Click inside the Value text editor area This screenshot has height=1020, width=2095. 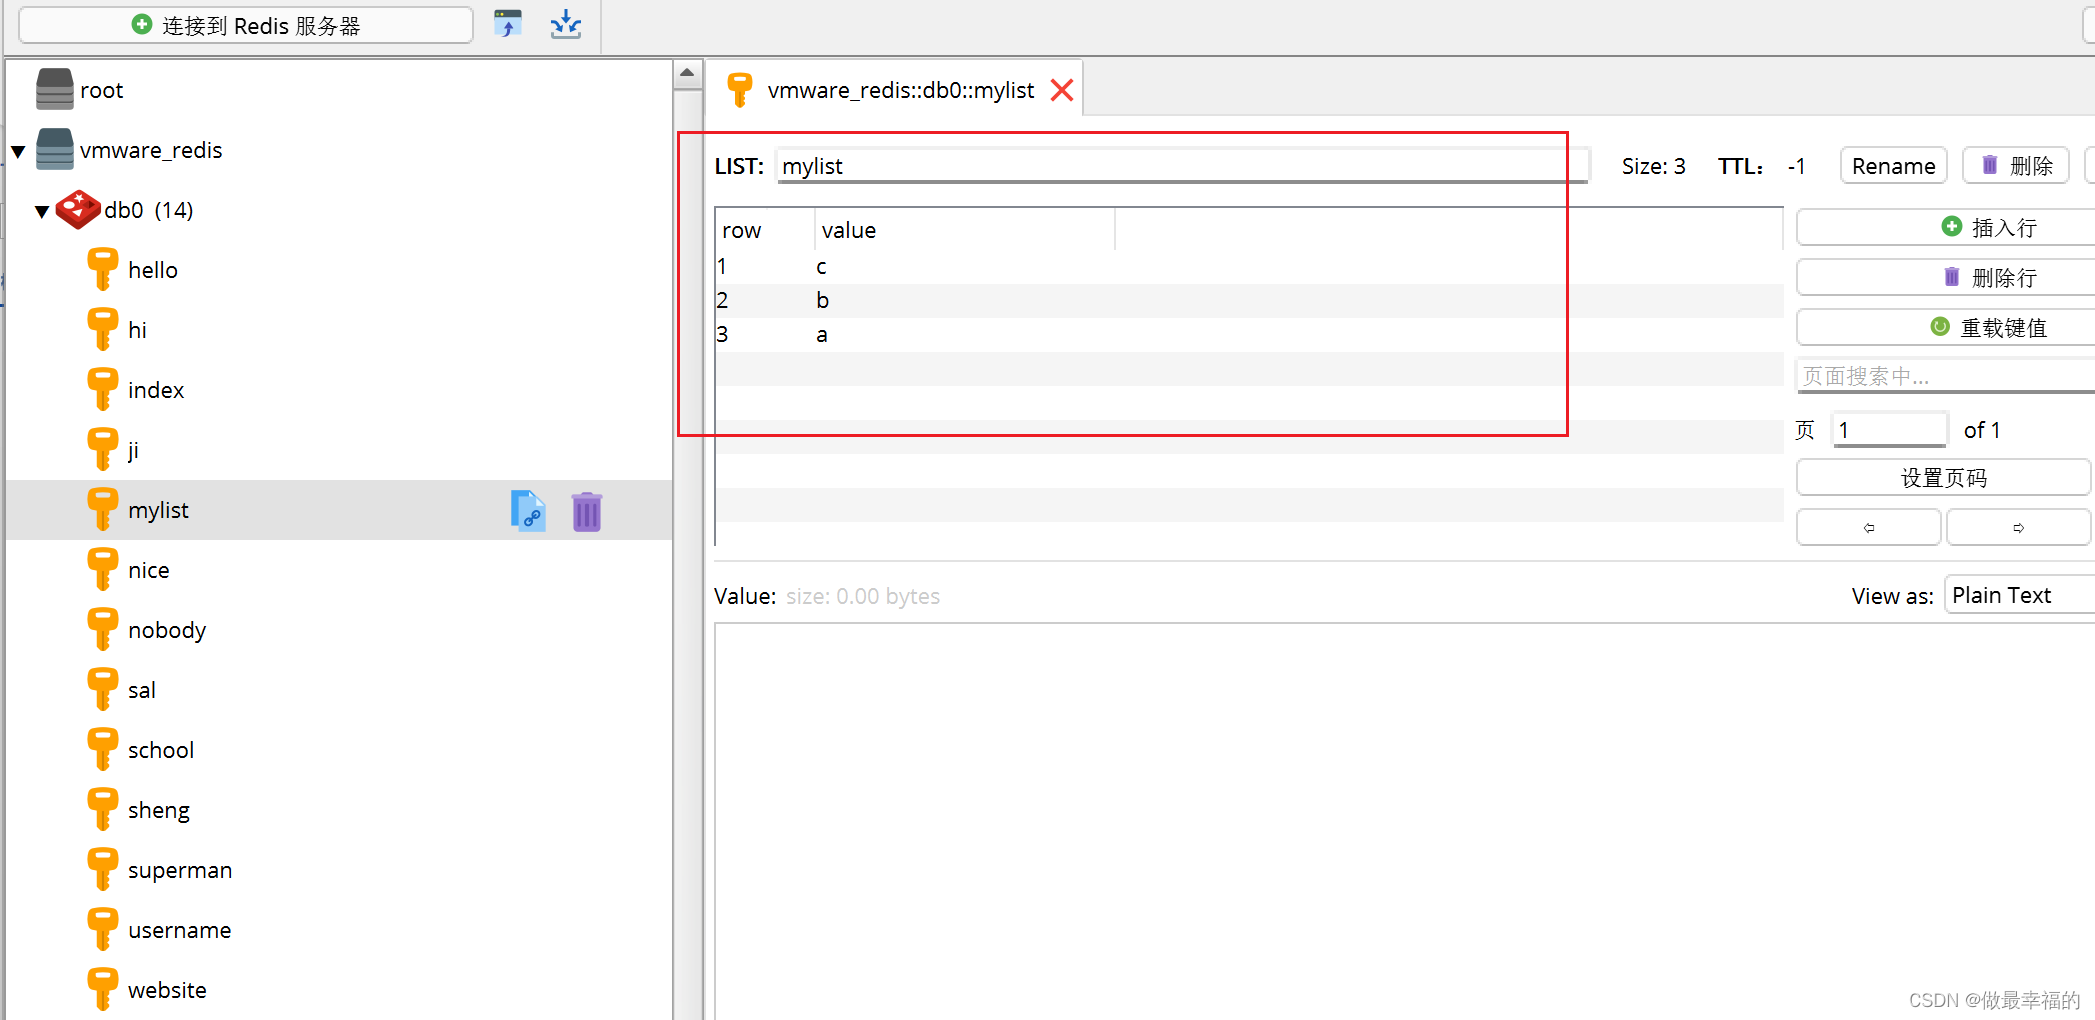tap(1404, 820)
